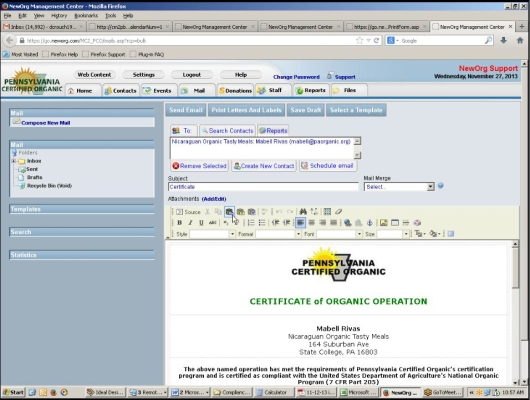Screen dimensions: 530x400
Task: Click Select a Template button
Action: click(x=356, y=110)
